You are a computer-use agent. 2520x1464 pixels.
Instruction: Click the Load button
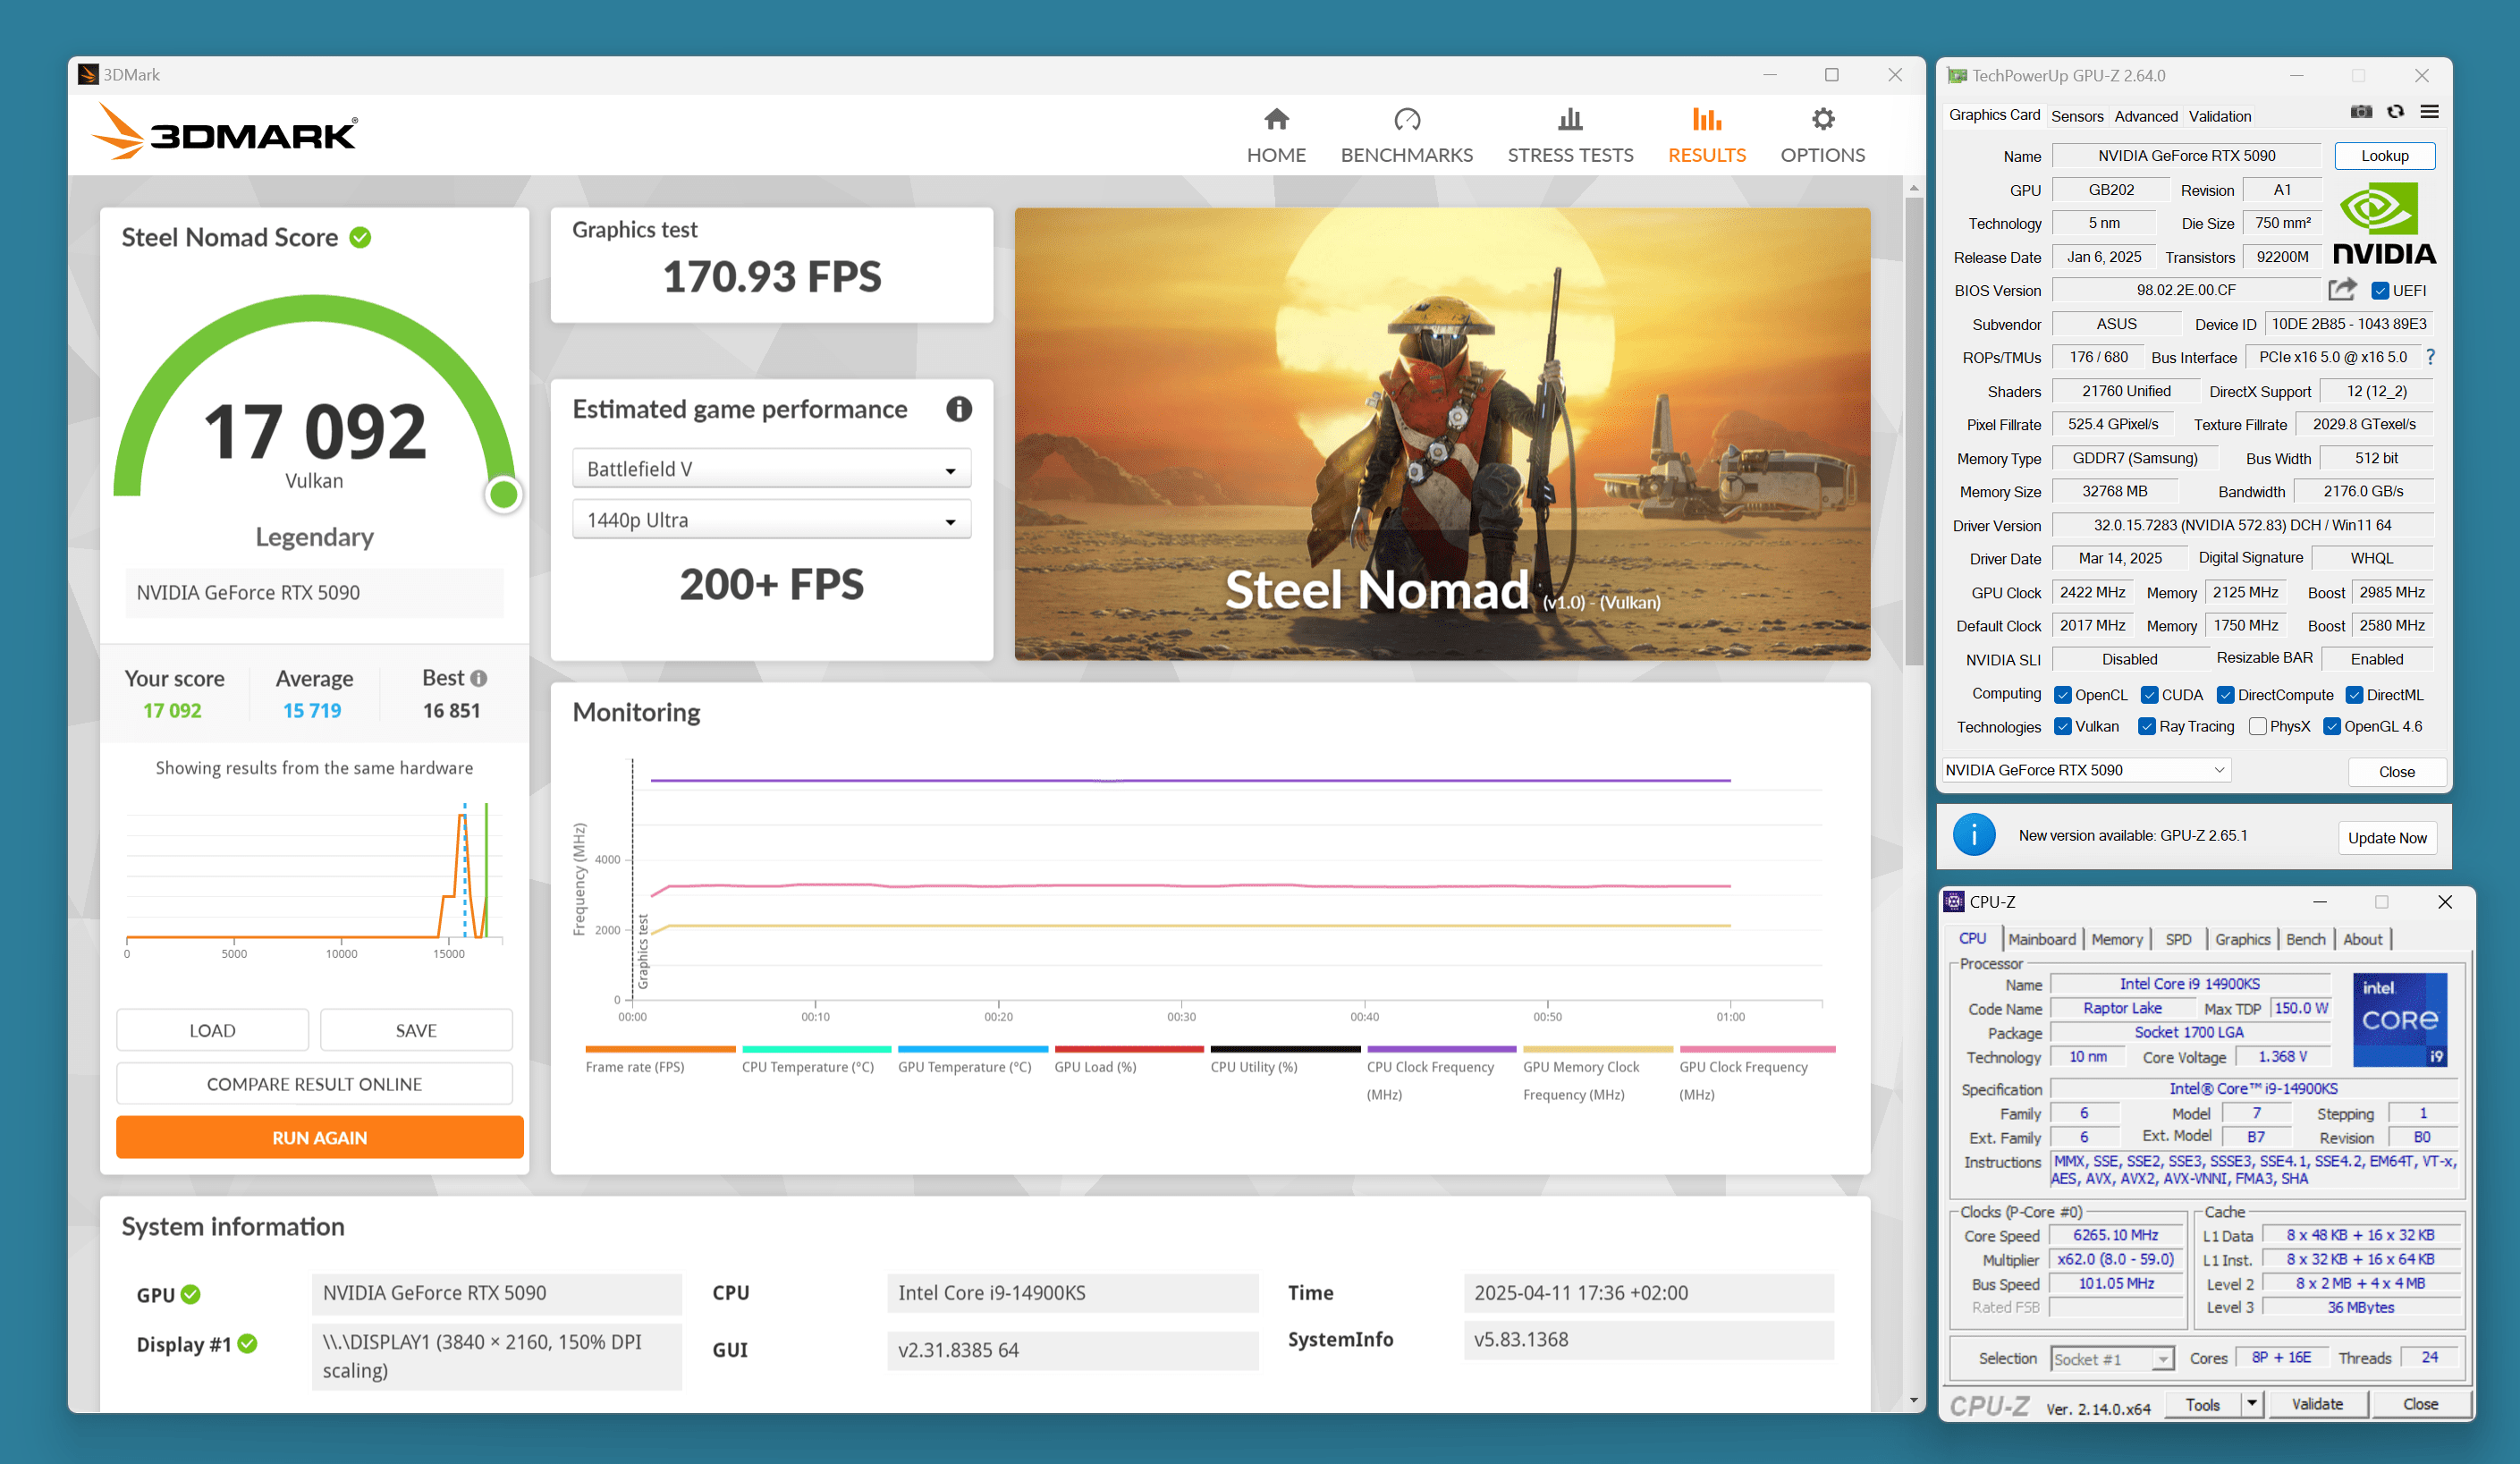[x=212, y=1030]
